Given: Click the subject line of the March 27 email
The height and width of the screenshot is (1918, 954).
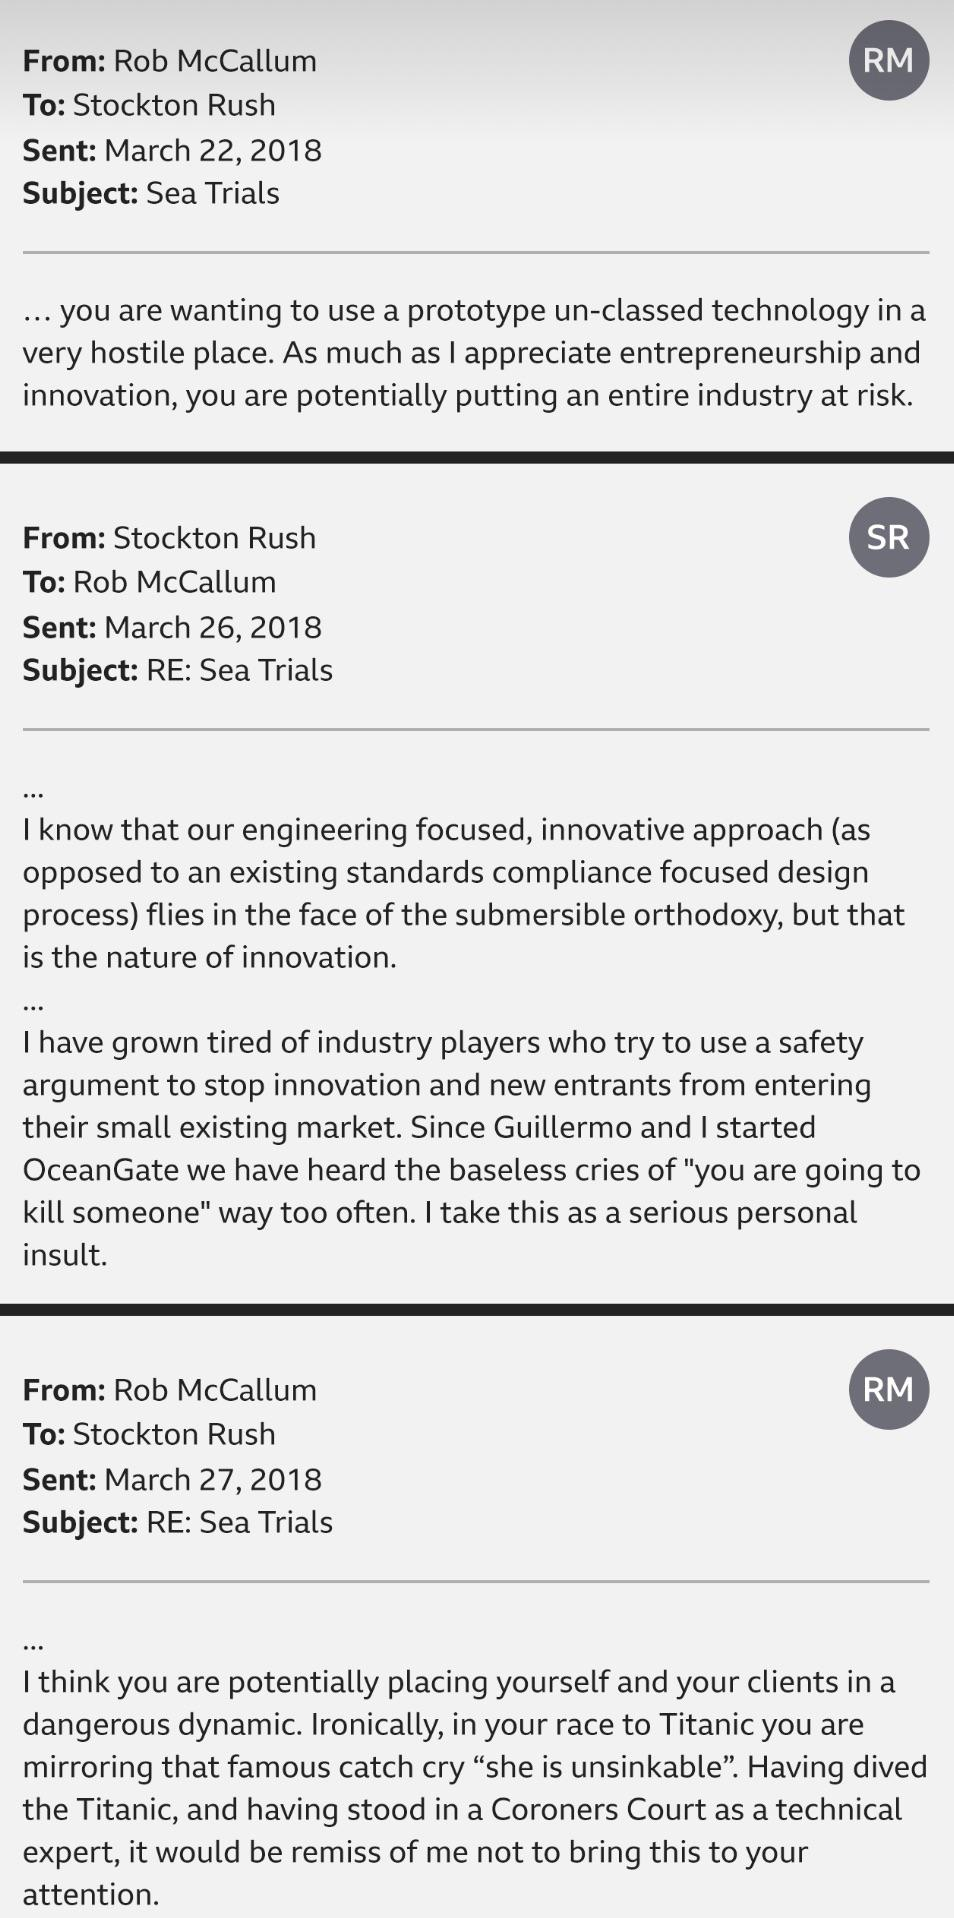Looking at the screenshot, I should pyautogui.click(x=178, y=1522).
